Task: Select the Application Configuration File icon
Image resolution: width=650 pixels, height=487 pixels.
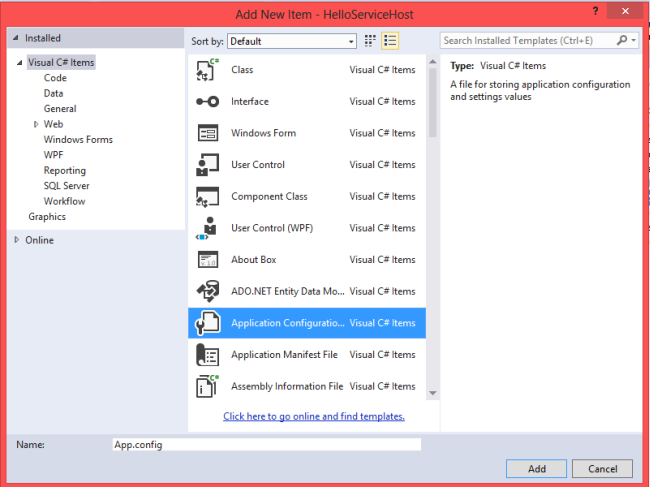Action: pos(207,323)
